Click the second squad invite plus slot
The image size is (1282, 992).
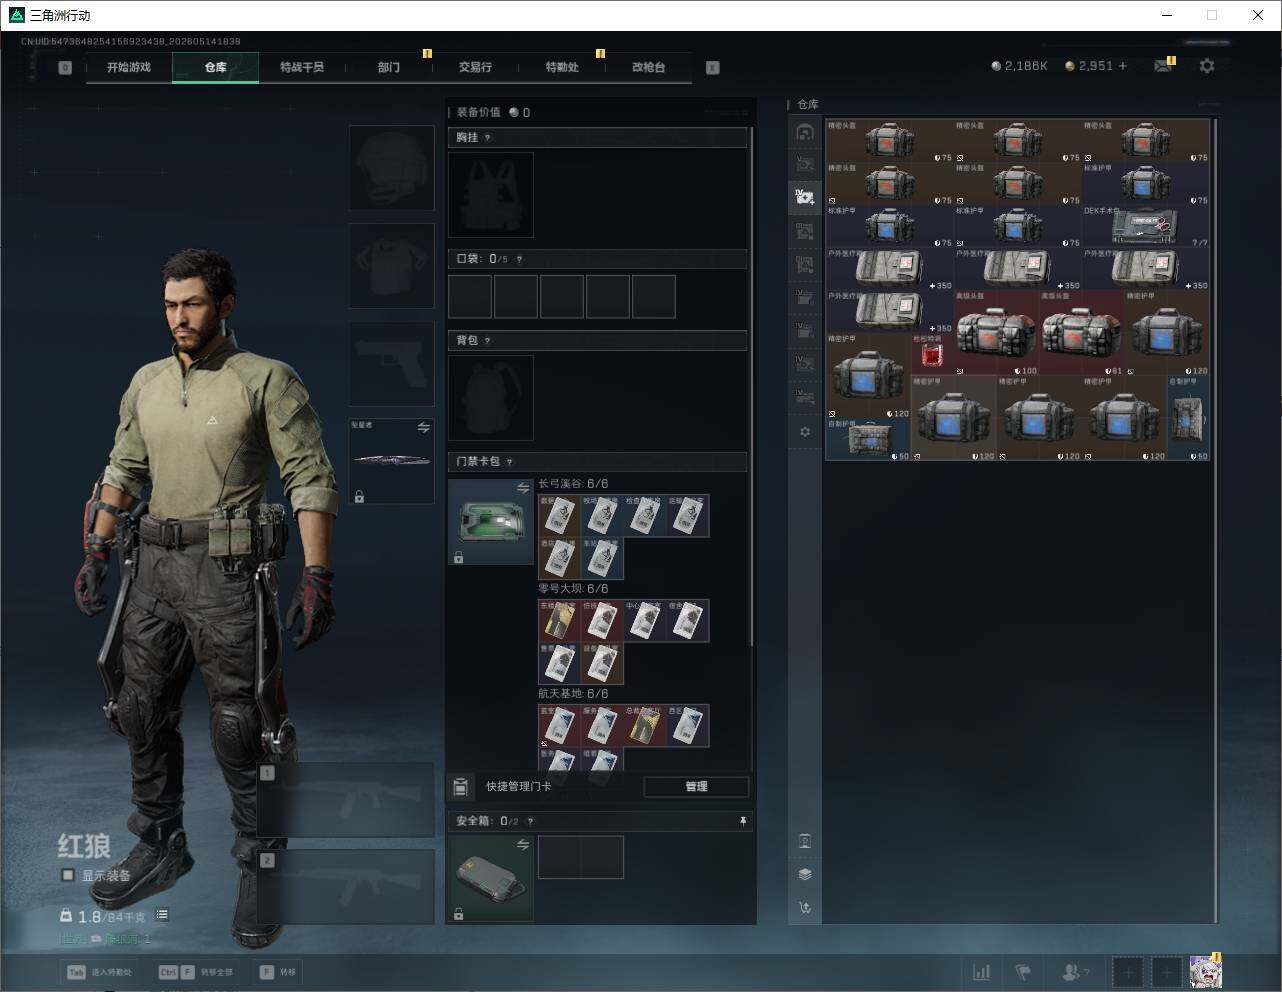click(x=1166, y=972)
